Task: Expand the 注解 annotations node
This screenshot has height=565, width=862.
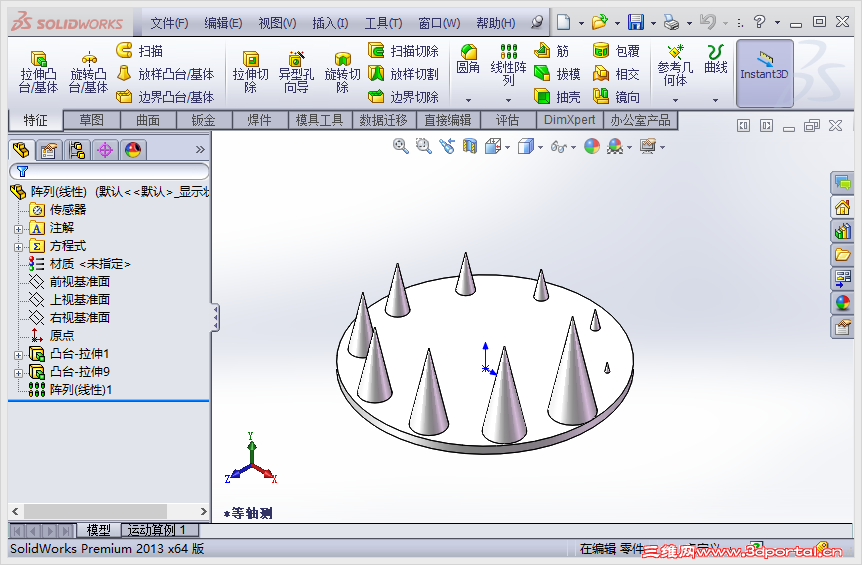Action: click(18, 229)
